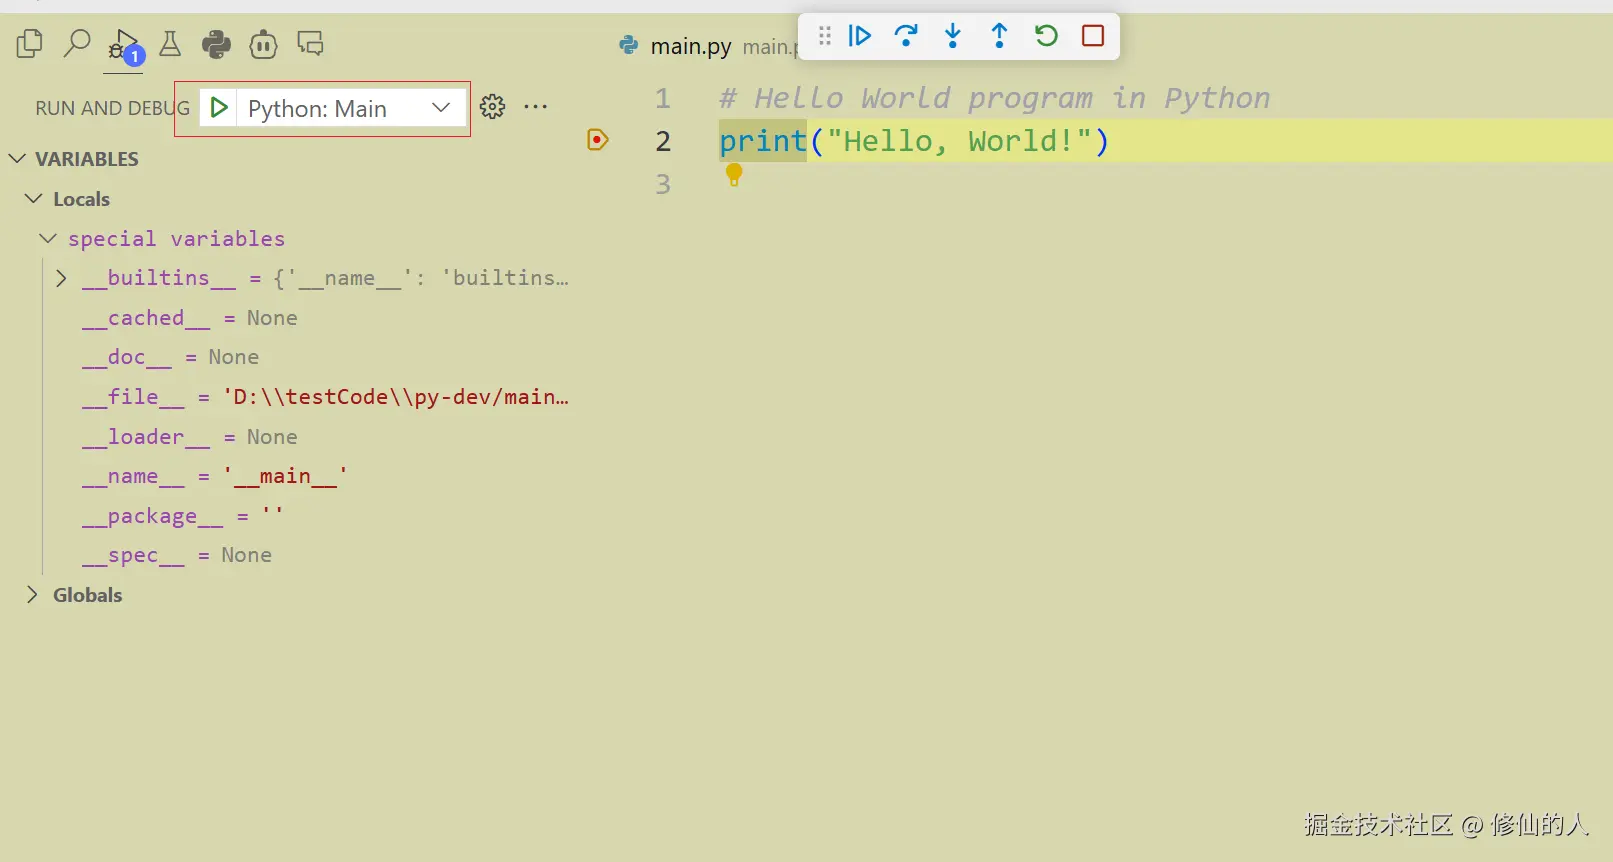Show code actions lightbulb

click(x=734, y=175)
